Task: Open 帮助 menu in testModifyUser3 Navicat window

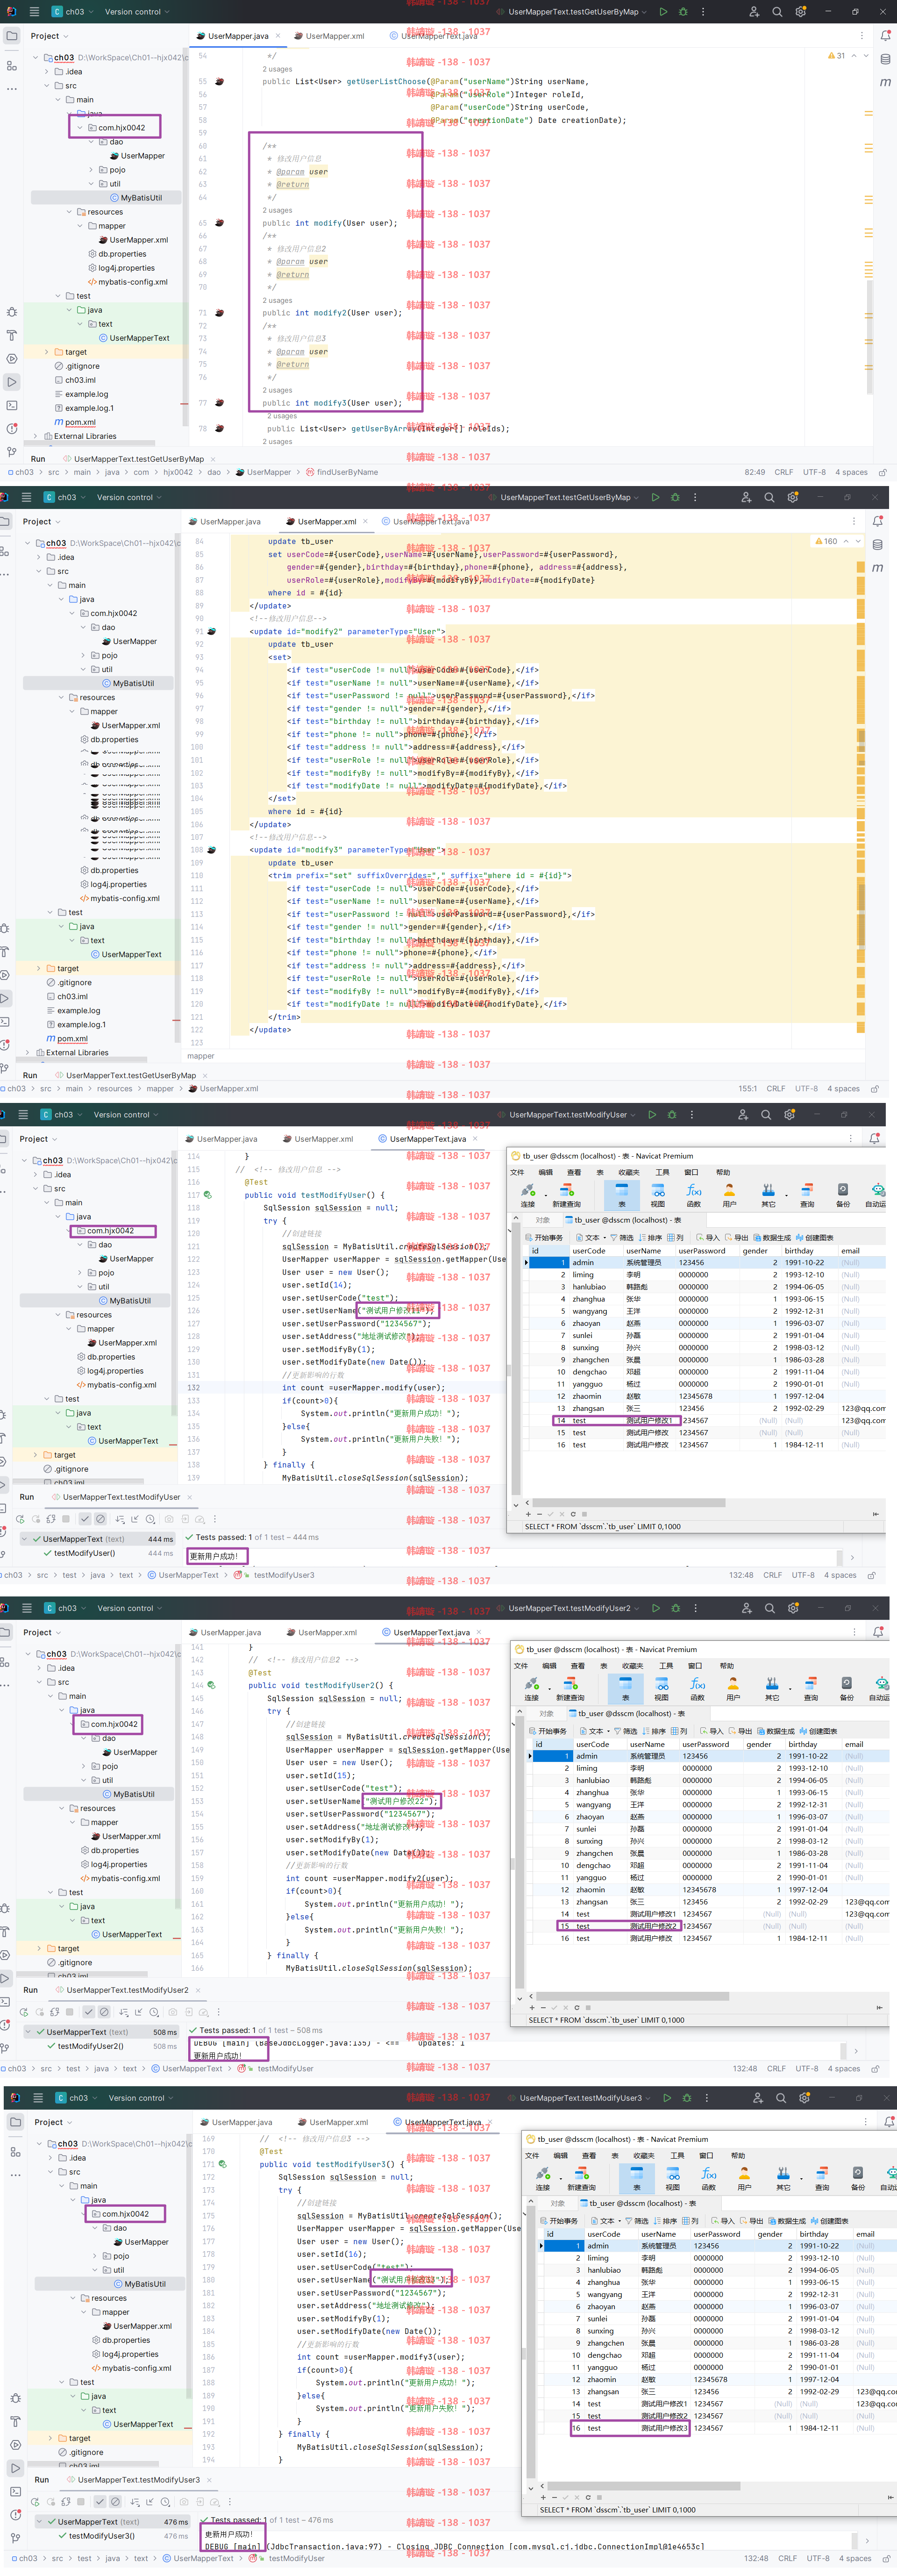Action: click(738, 2156)
